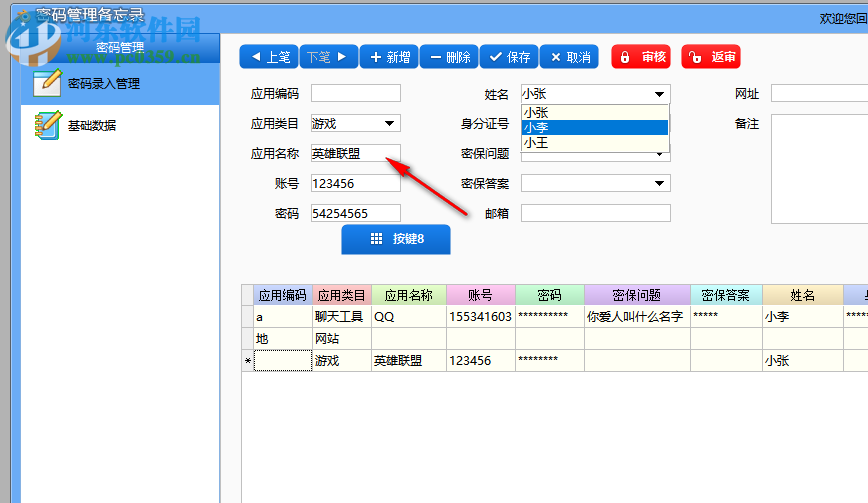Select the row header of row a
Image resolution: width=868 pixels, height=503 pixels.
click(x=247, y=317)
